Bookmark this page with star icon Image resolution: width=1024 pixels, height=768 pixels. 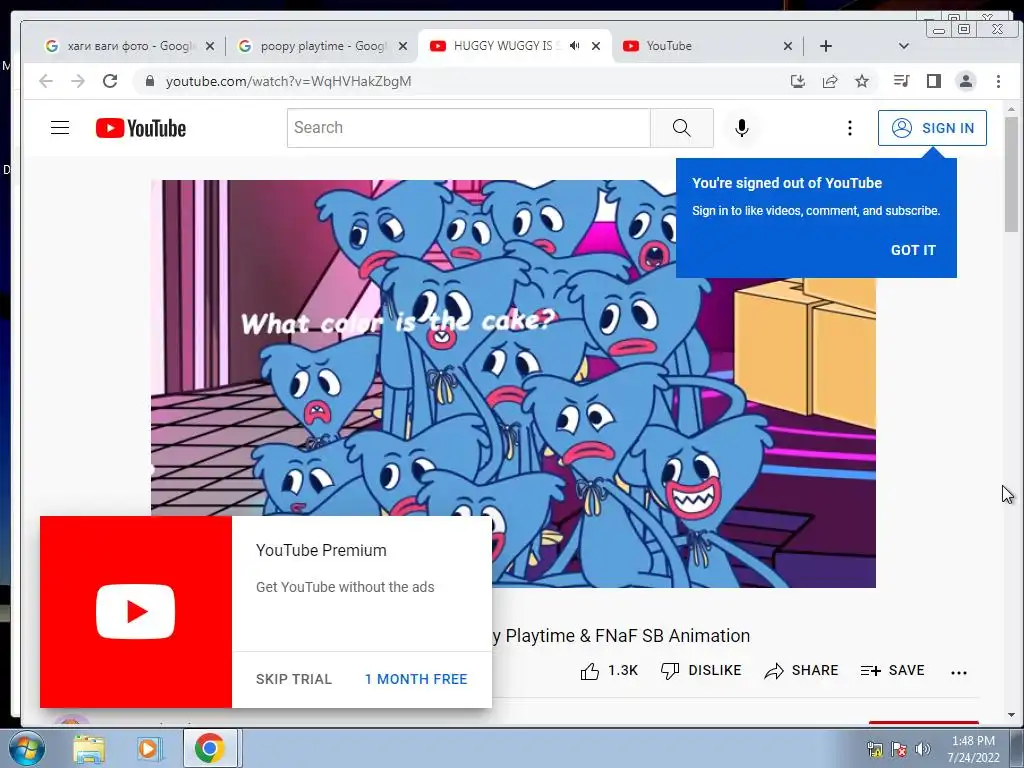862,81
